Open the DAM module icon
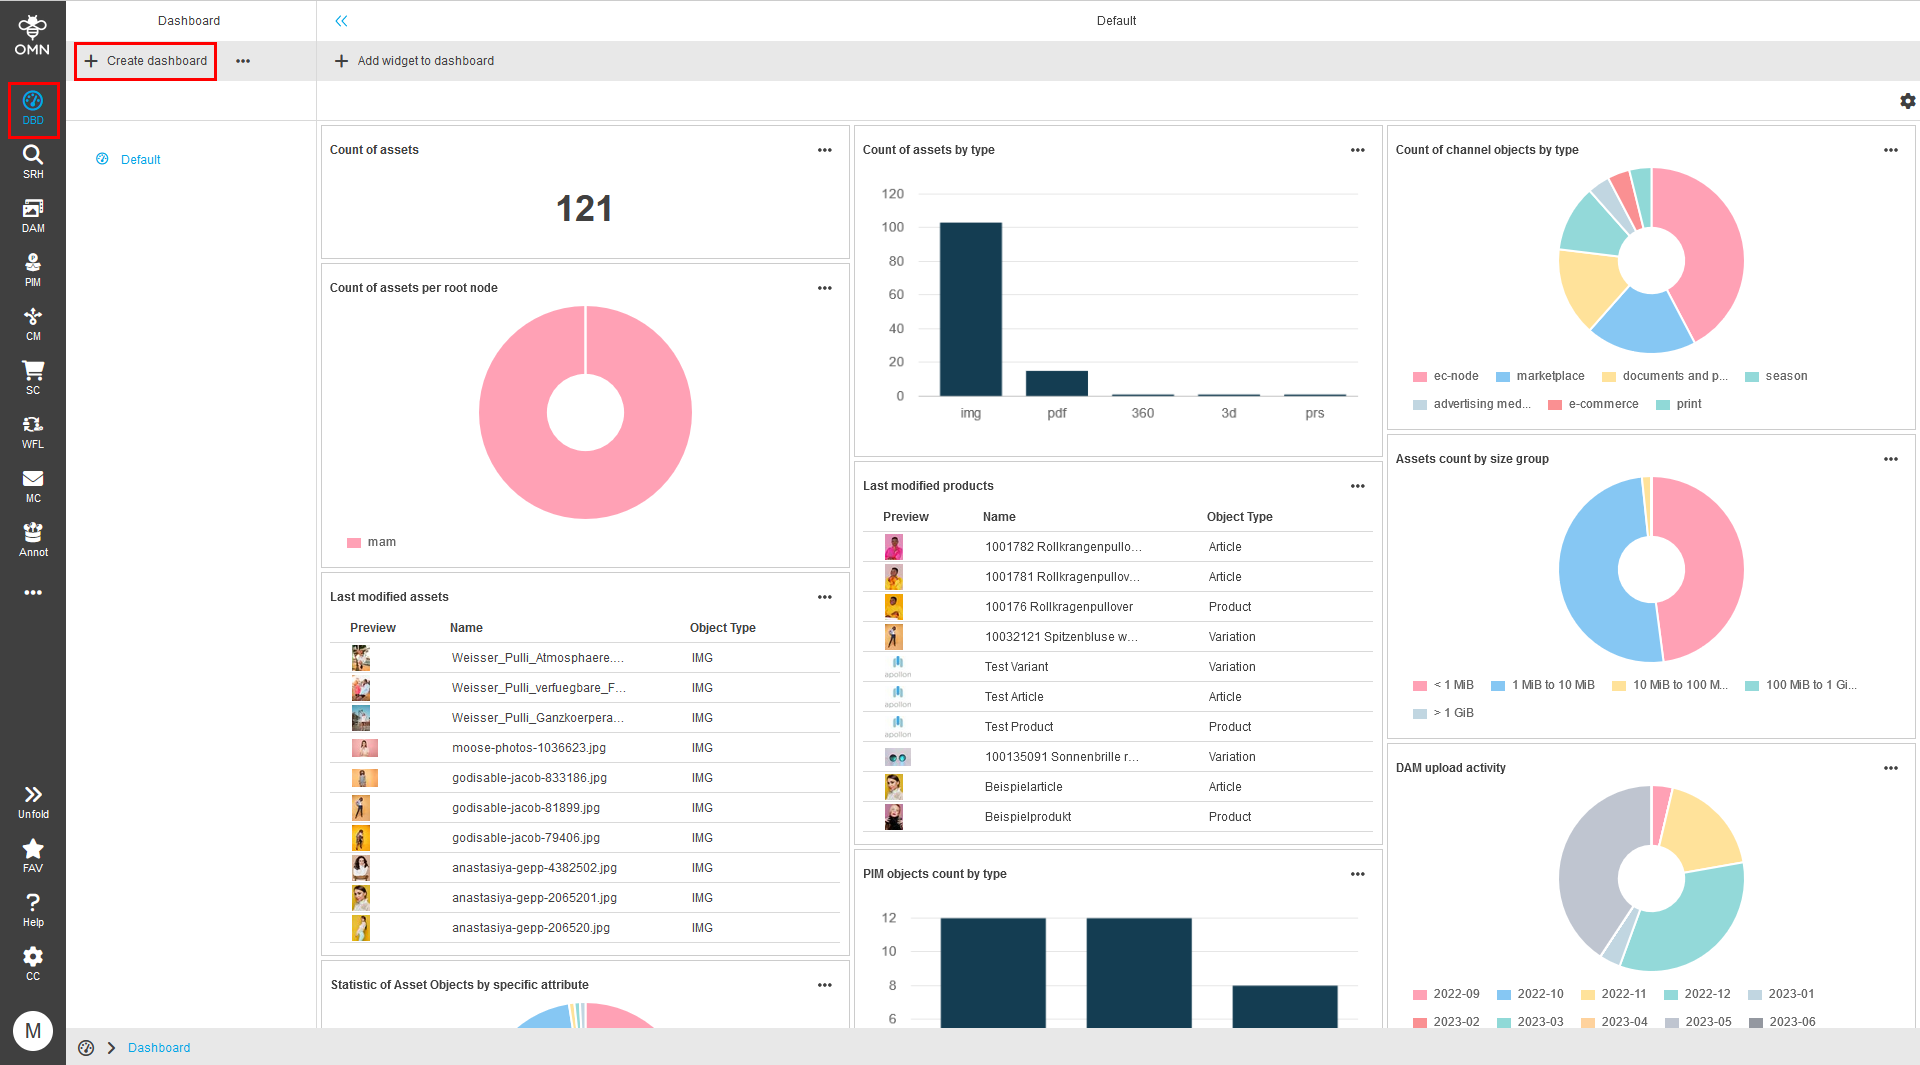1920x1065 pixels. click(33, 213)
